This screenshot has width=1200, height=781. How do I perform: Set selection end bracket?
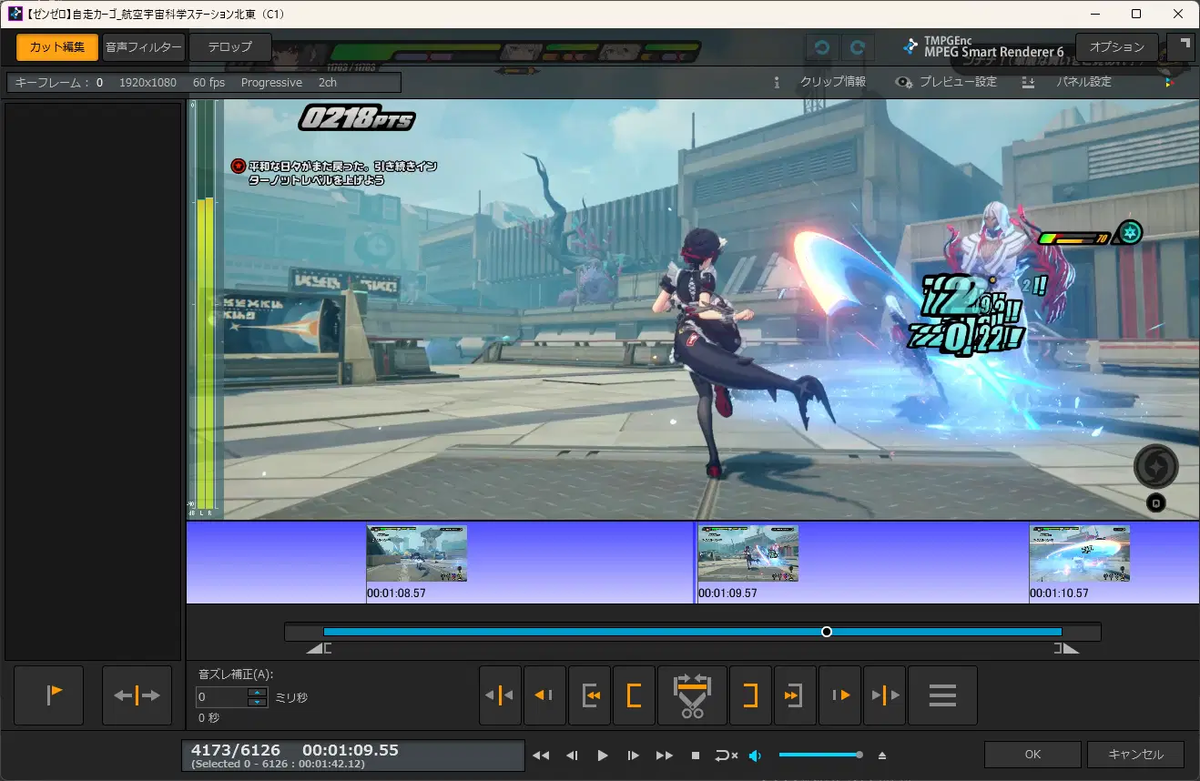point(751,695)
